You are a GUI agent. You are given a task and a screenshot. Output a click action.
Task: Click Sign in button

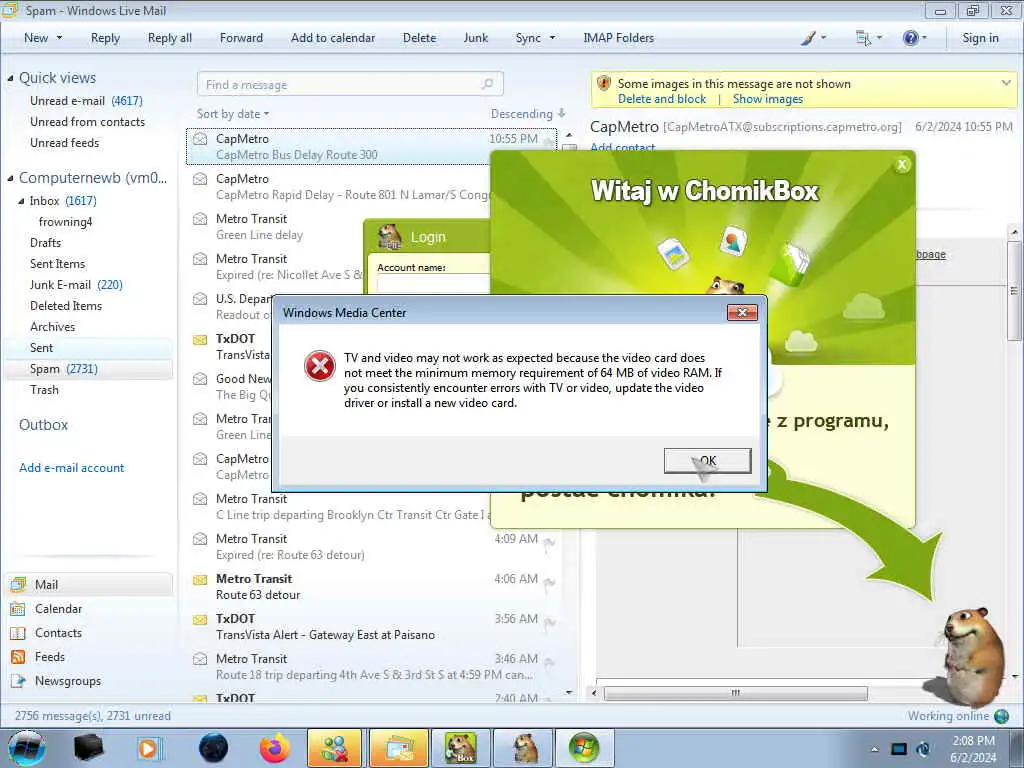(980, 38)
